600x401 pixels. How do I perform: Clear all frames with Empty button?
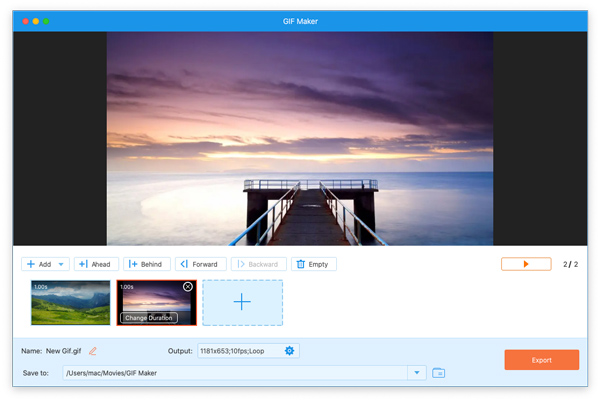tap(314, 264)
